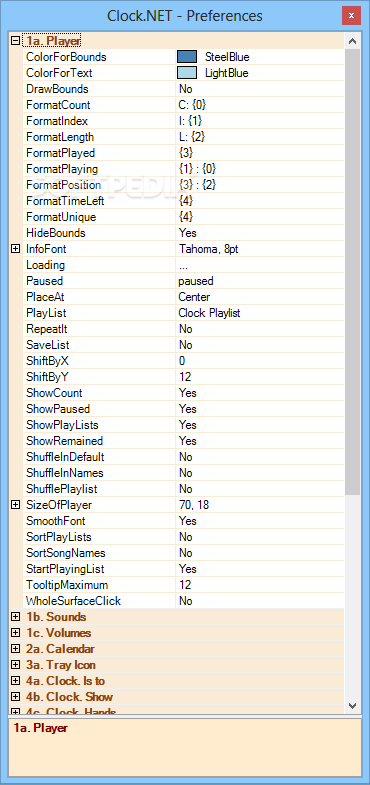Select the FormatUnique property name
This screenshot has width=370, height=785.
(x=61, y=217)
